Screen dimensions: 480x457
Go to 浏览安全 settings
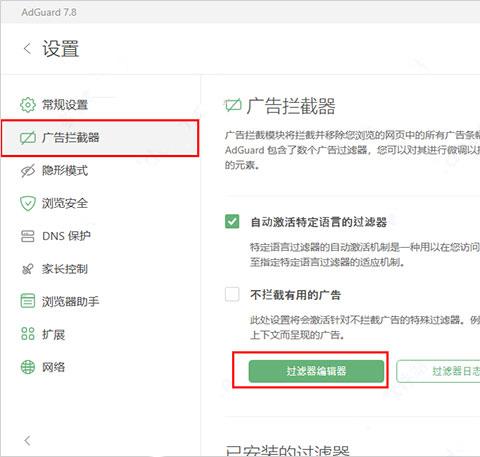coord(65,203)
